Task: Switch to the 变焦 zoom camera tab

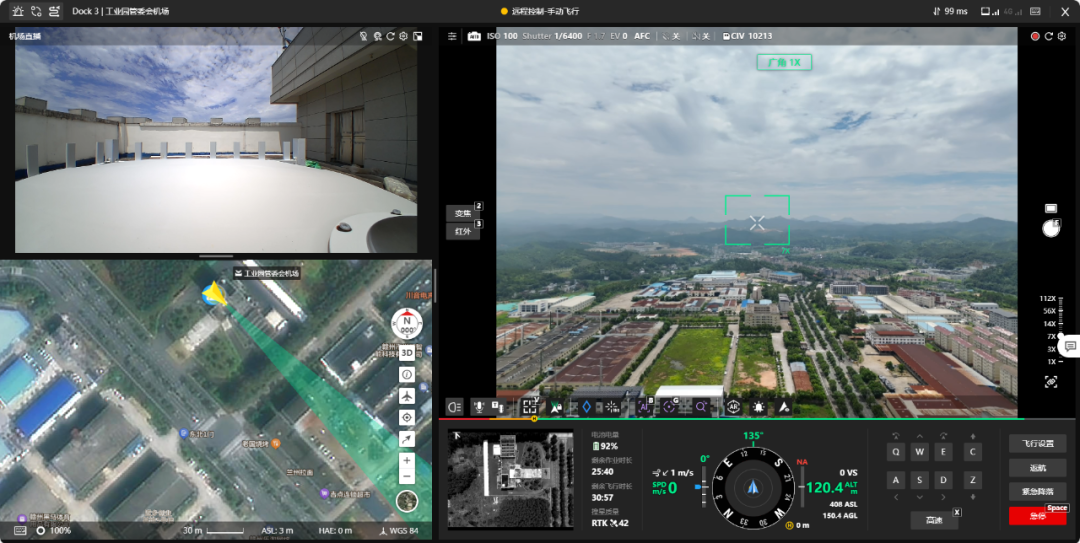Action: tap(463, 213)
